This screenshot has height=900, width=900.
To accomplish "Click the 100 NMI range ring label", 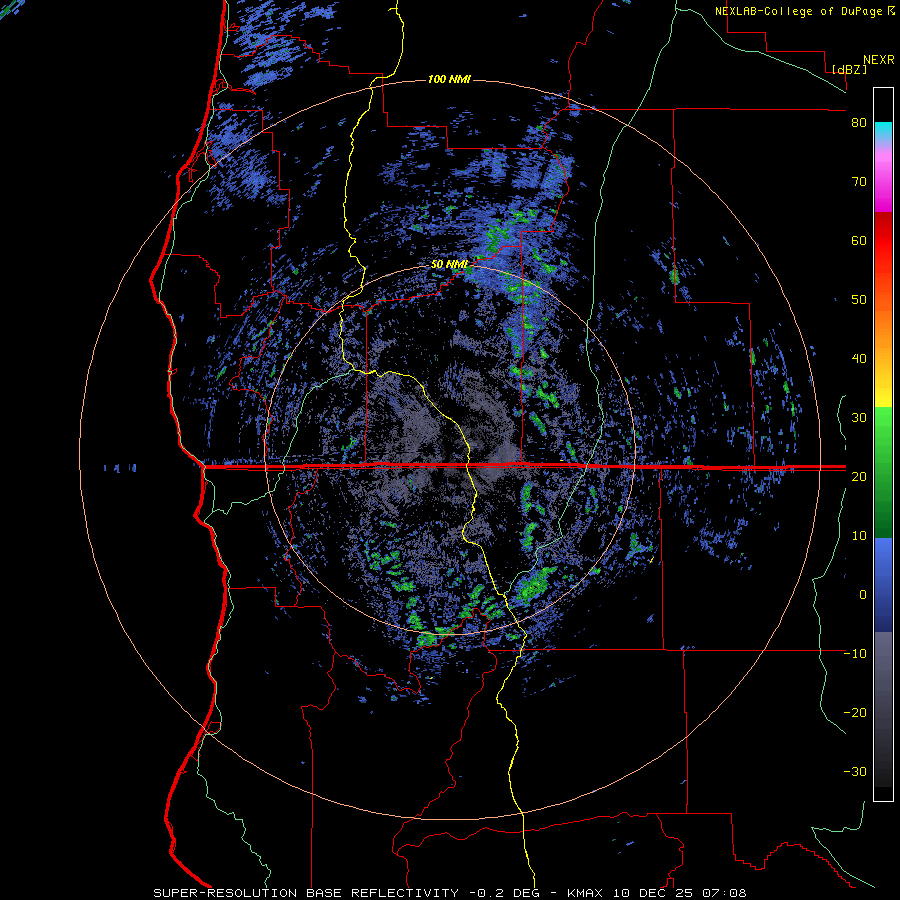I will [449, 79].
